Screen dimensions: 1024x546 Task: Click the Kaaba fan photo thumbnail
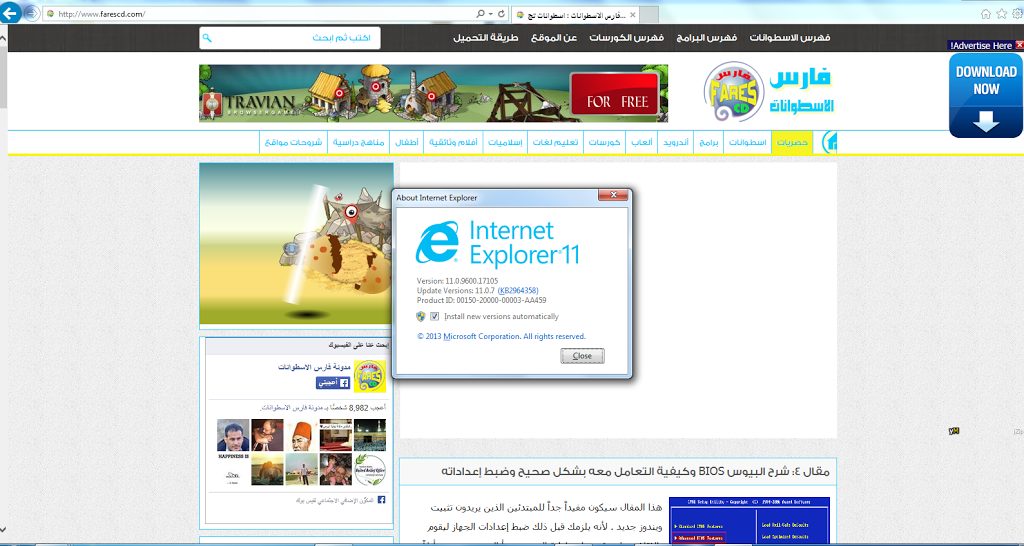click(370, 436)
